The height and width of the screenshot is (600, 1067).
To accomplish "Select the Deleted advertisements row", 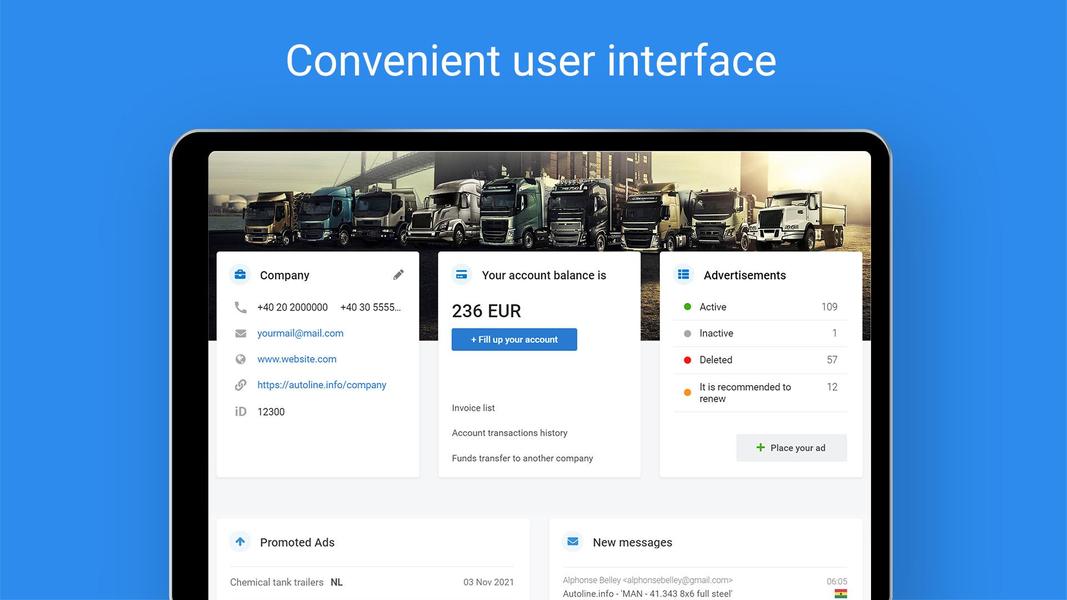I will pos(760,360).
